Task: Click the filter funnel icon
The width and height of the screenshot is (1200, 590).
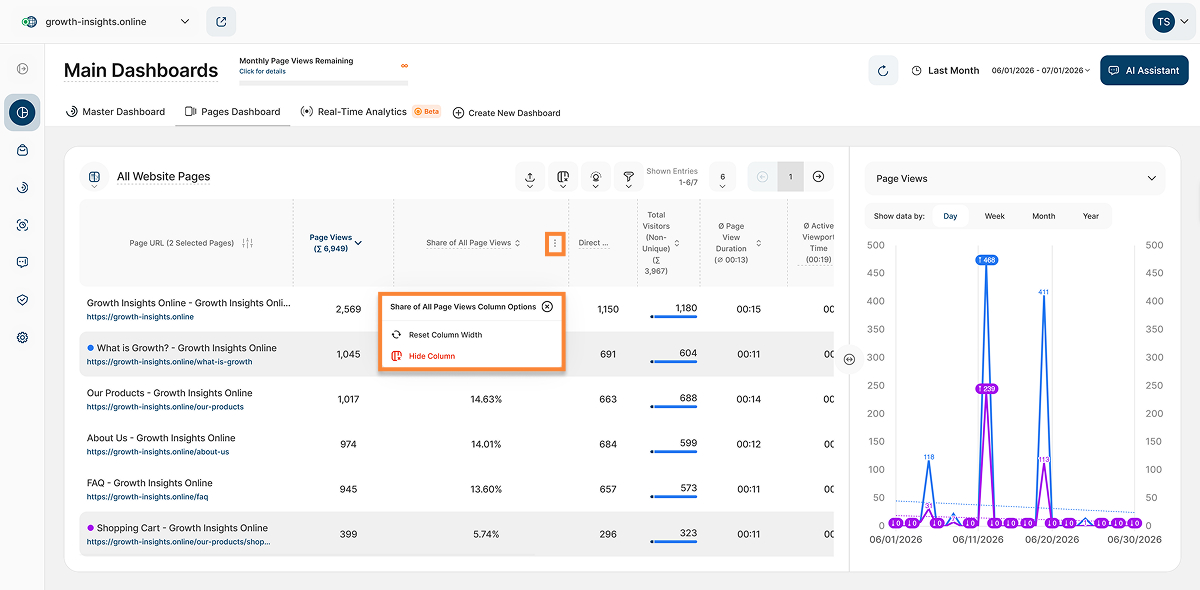Action: [628, 177]
